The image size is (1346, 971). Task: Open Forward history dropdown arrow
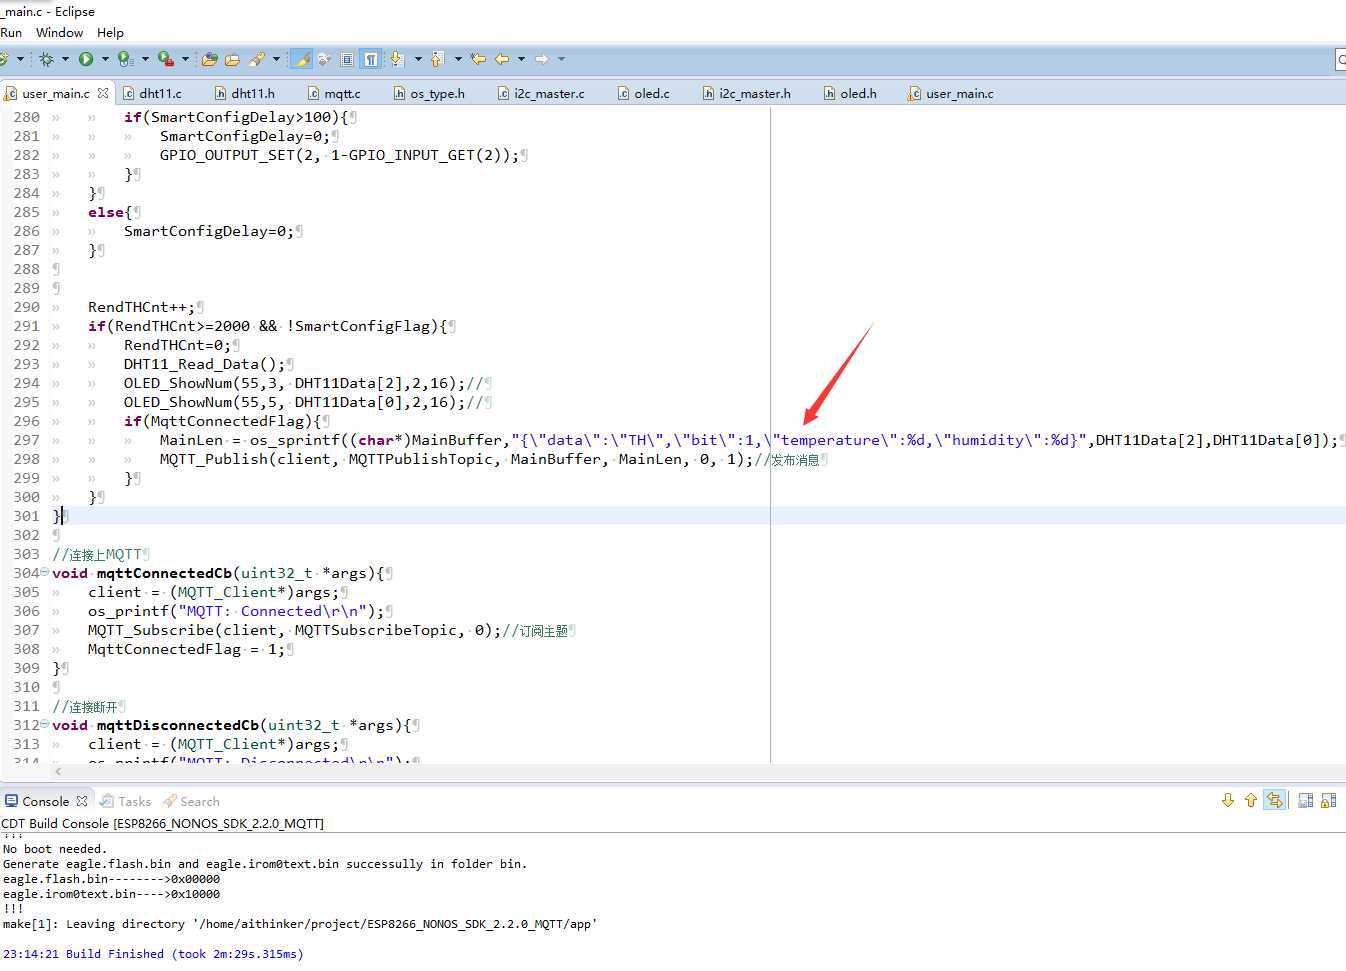coord(561,59)
